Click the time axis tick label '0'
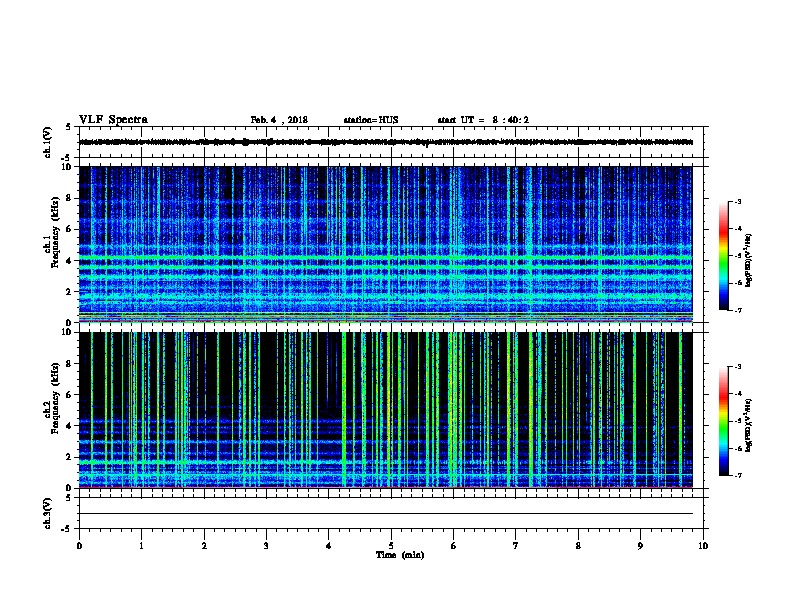This screenshot has height=612, width=792. click(79, 546)
